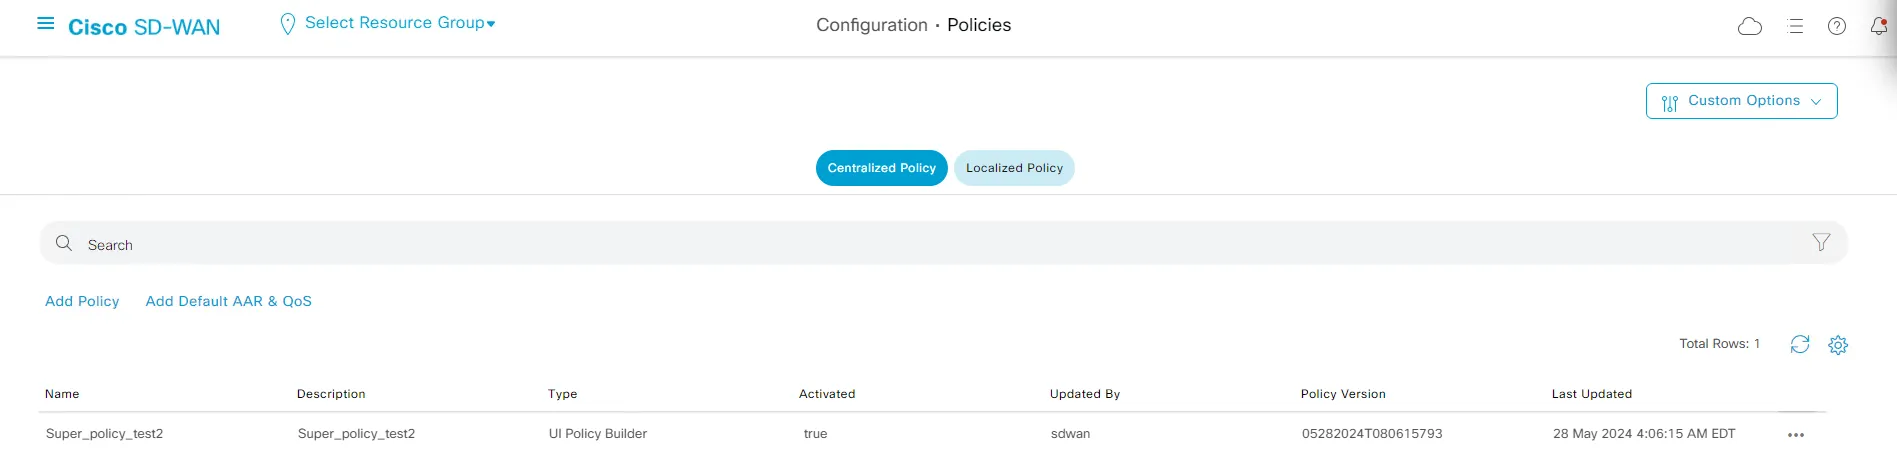
Task: Click the Cisco SD-WAN logo
Action: tap(144, 27)
